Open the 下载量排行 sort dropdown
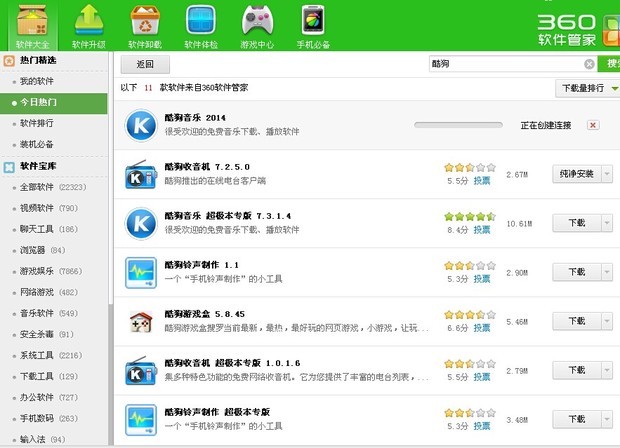This screenshot has height=448, width=620. tap(588, 88)
